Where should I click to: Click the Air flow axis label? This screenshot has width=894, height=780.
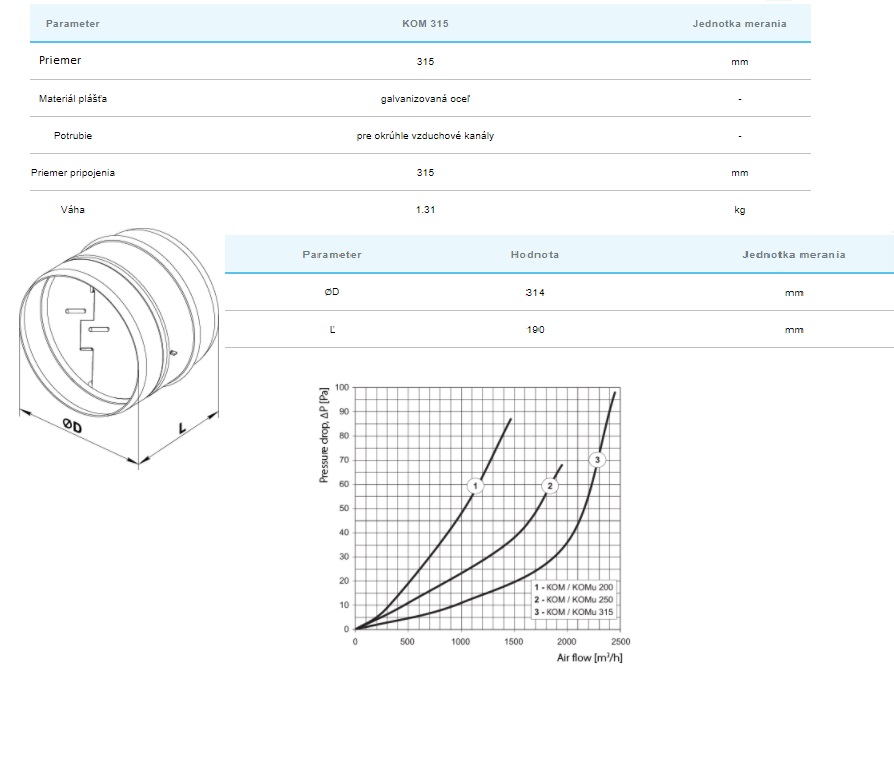(x=589, y=657)
